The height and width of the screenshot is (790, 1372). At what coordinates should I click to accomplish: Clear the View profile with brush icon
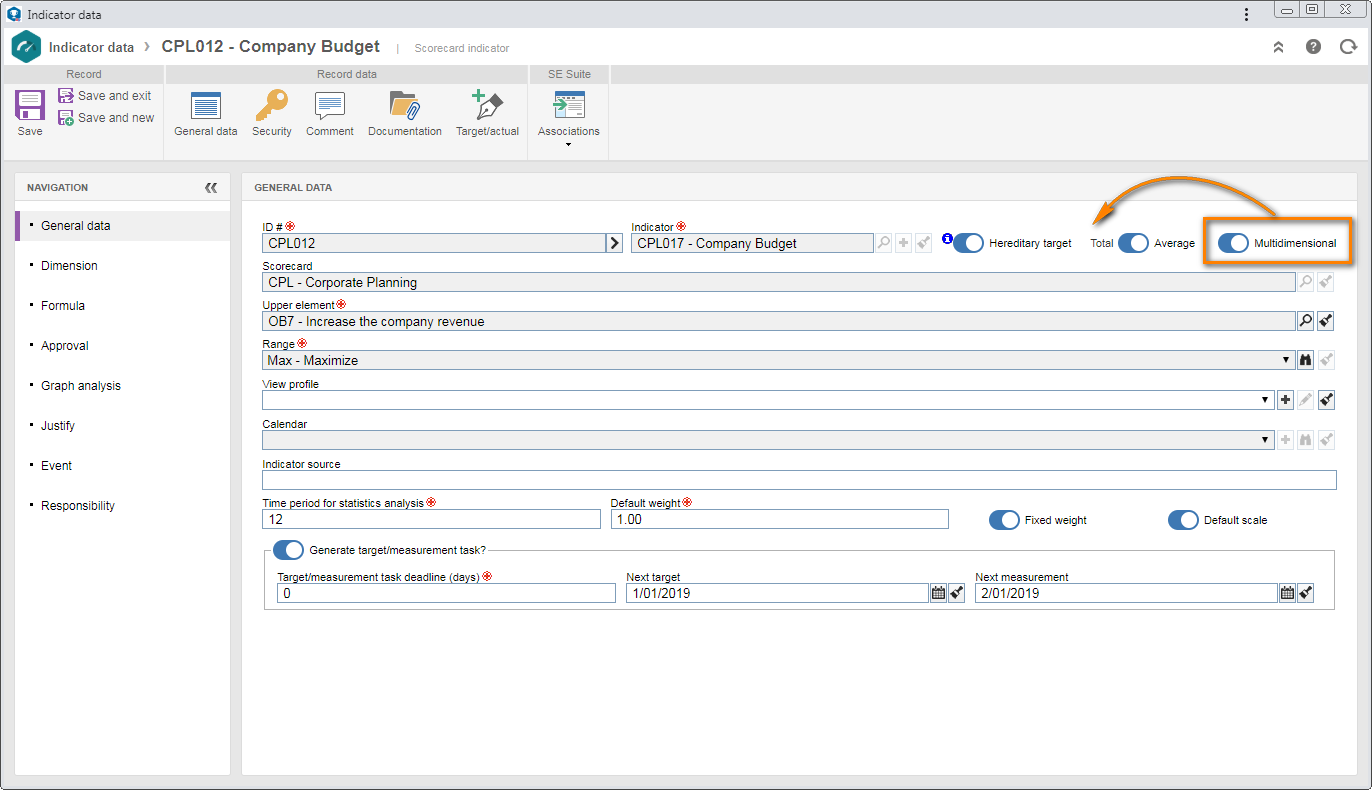pos(1326,400)
